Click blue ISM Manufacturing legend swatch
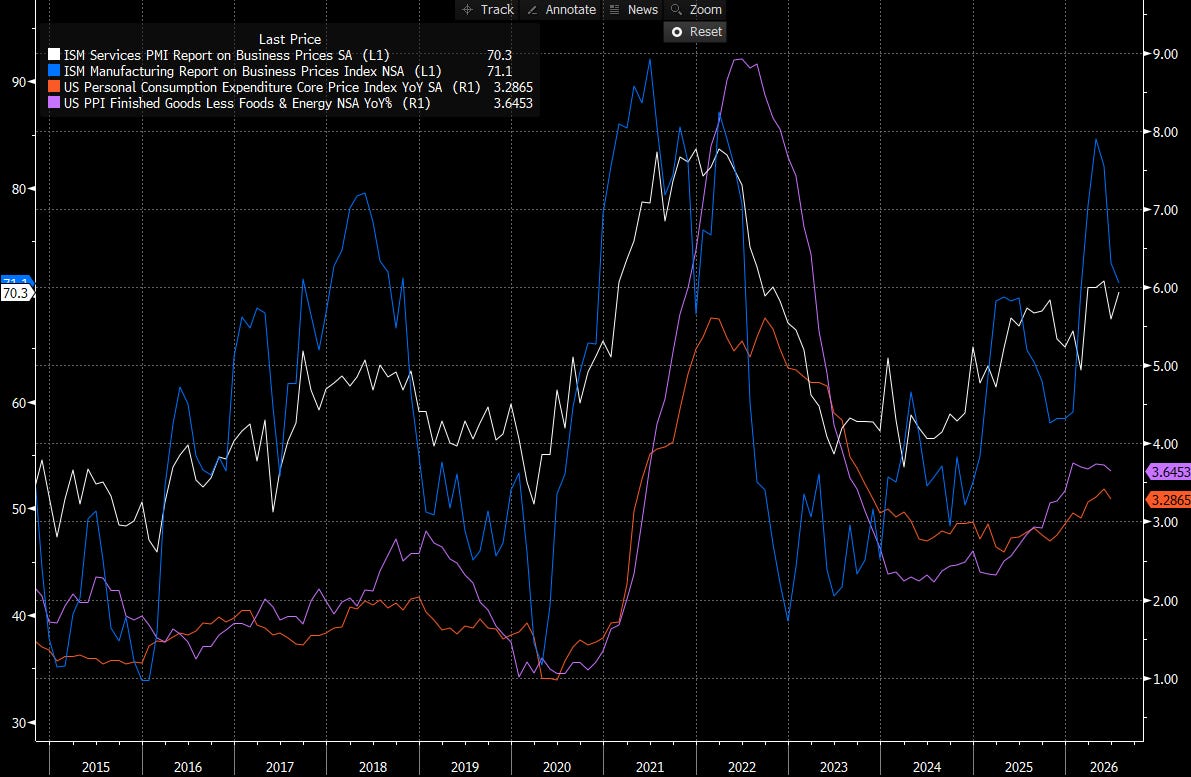The image size is (1191, 777). tap(54, 71)
